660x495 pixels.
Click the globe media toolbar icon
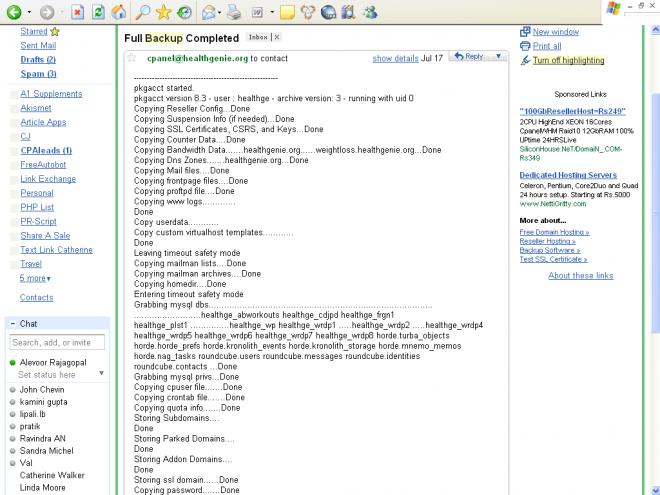pyautogui.click(x=328, y=12)
